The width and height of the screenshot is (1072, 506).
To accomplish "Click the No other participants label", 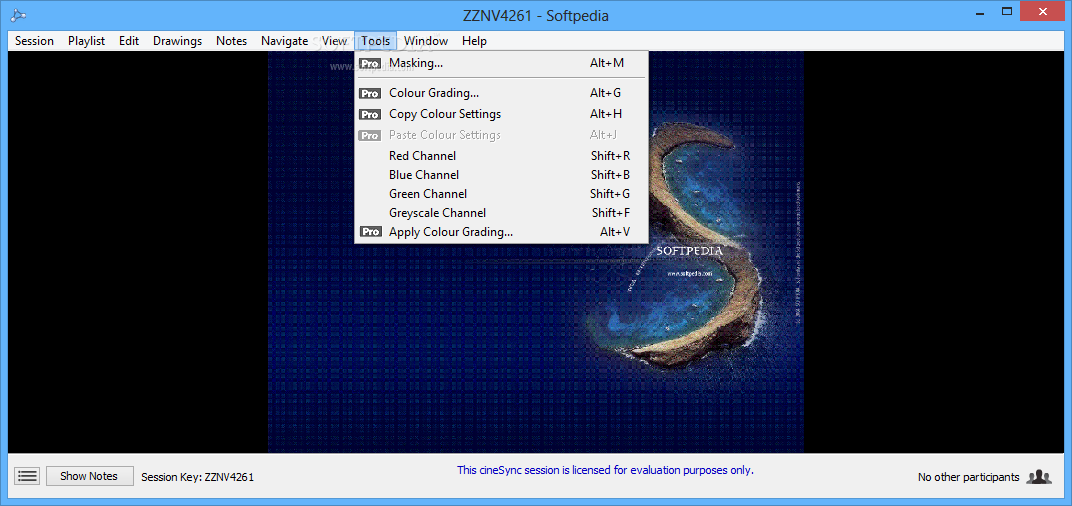I will click(968, 477).
